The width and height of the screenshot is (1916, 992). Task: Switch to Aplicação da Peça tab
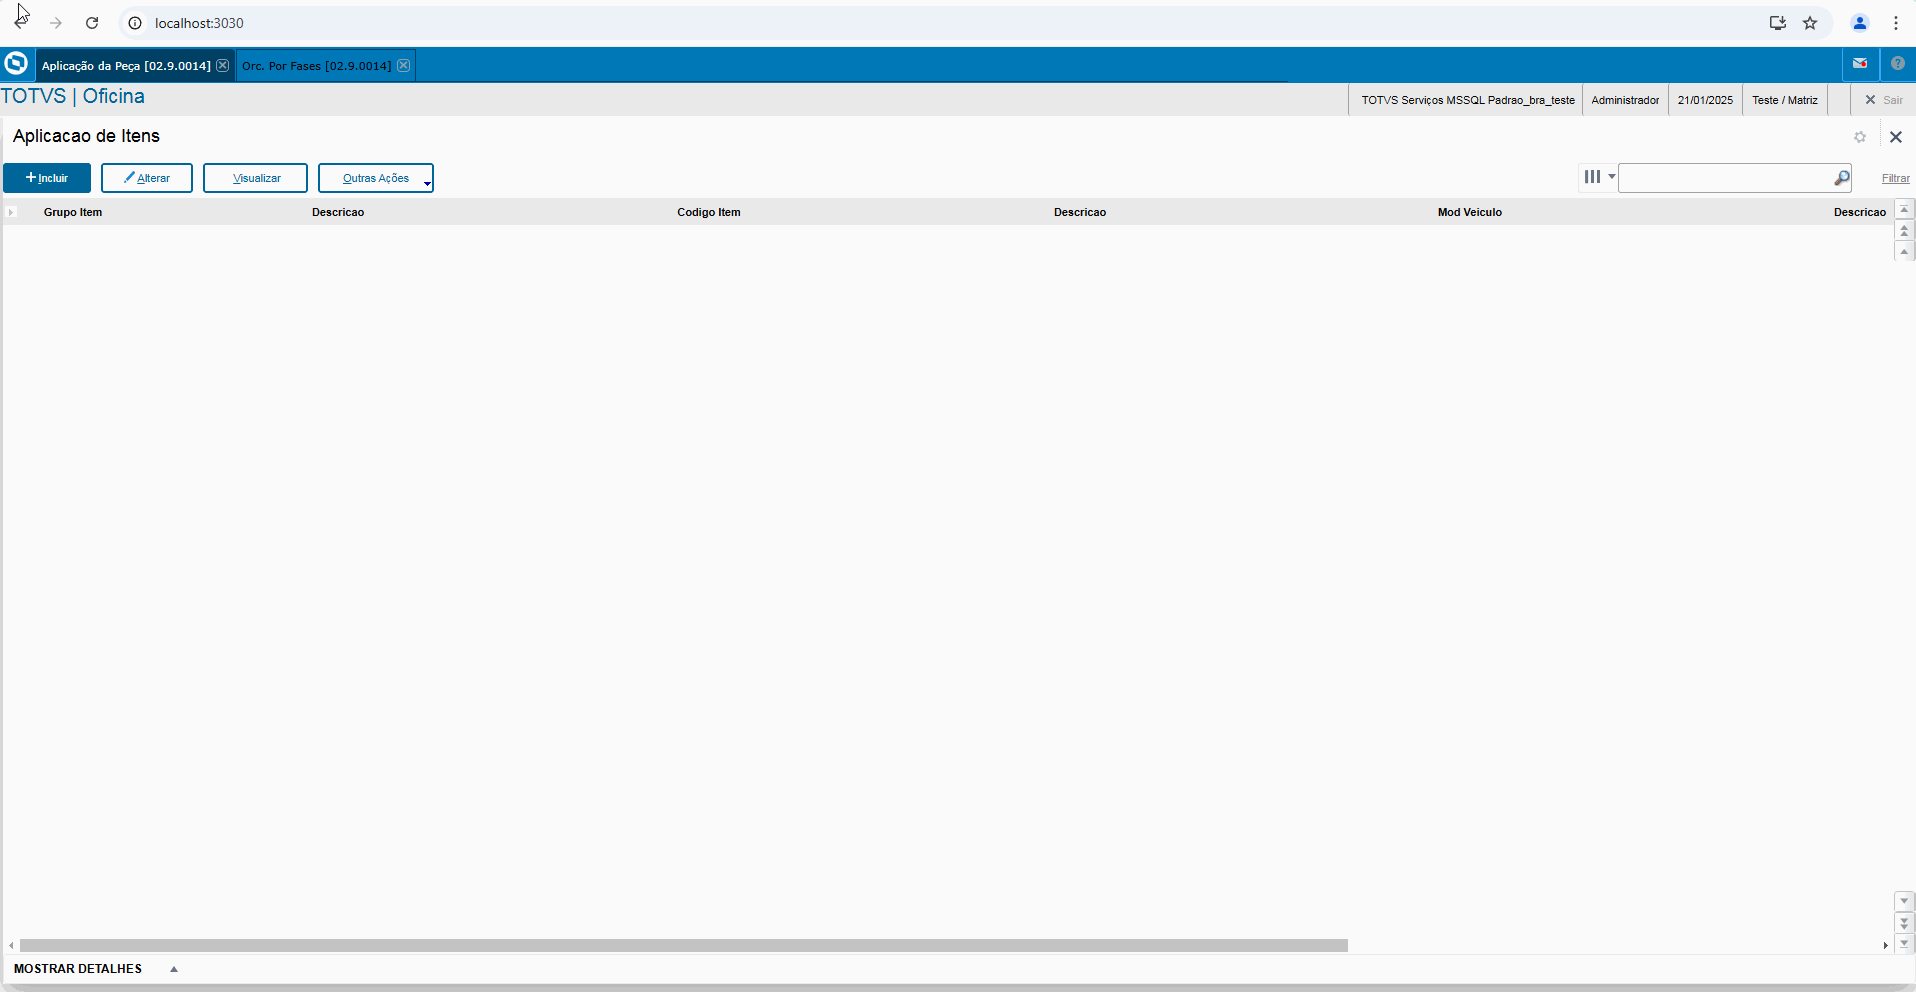[126, 65]
